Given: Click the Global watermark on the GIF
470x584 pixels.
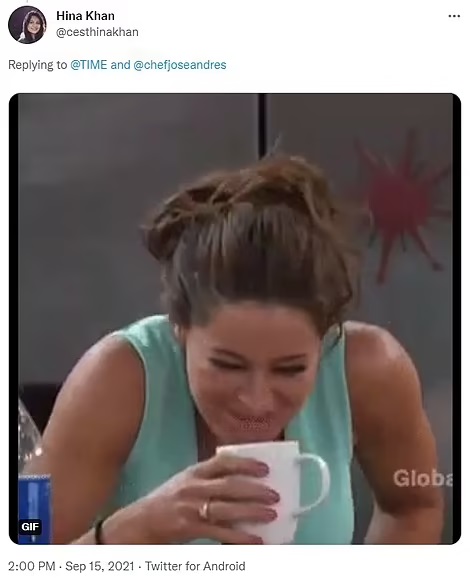Looking at the screenshot, I should pos(423,478).
